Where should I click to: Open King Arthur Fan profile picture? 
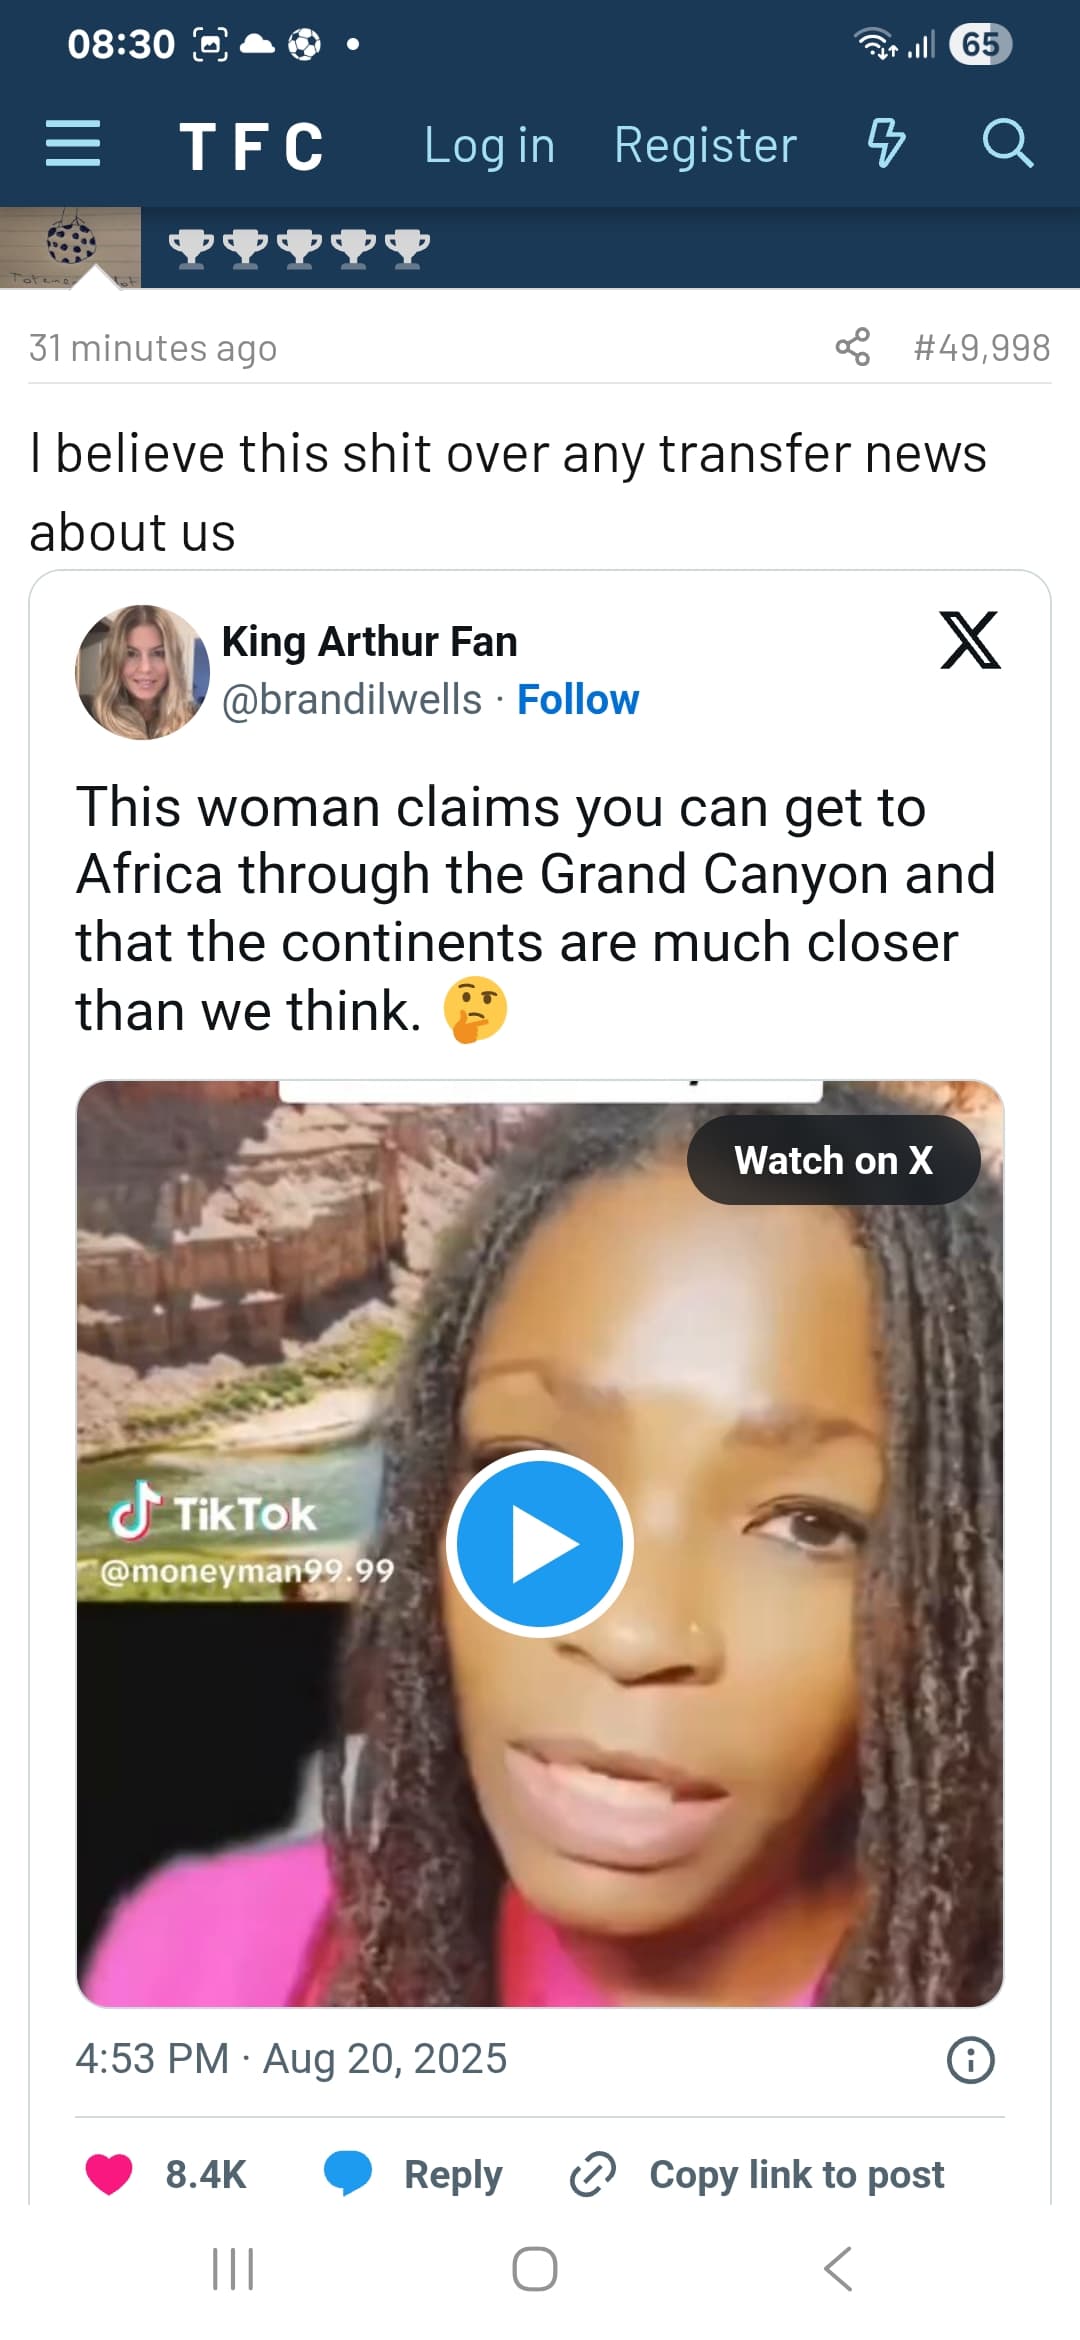click(x=142, y=672)
